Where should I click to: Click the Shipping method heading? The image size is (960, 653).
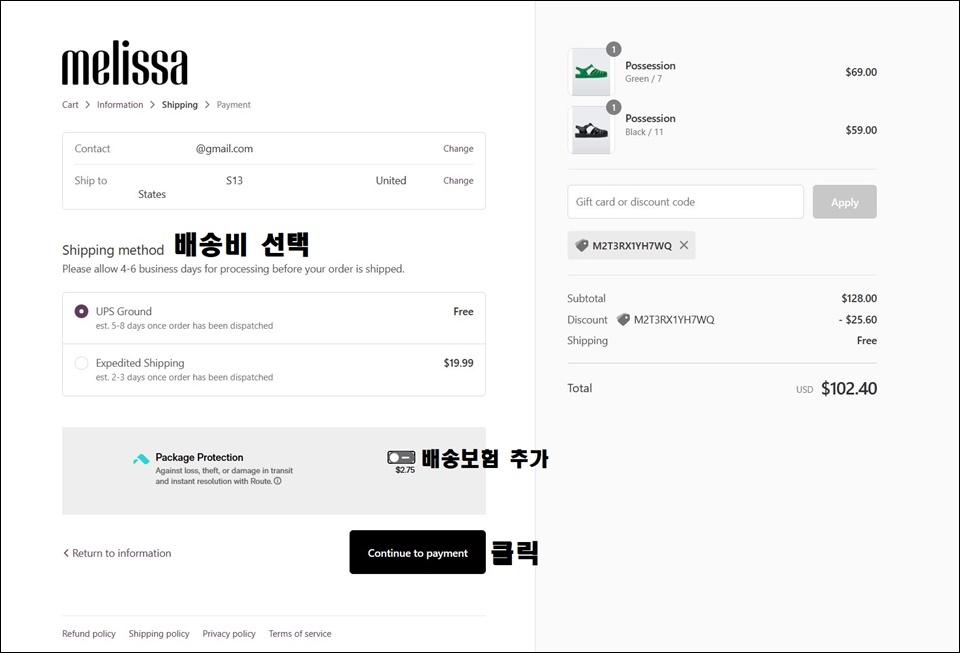pos(113,250)
